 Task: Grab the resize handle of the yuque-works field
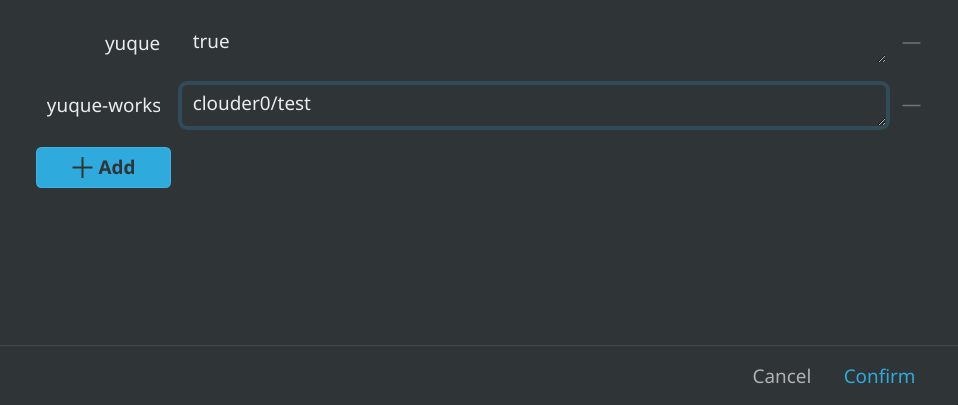point(881,121)
